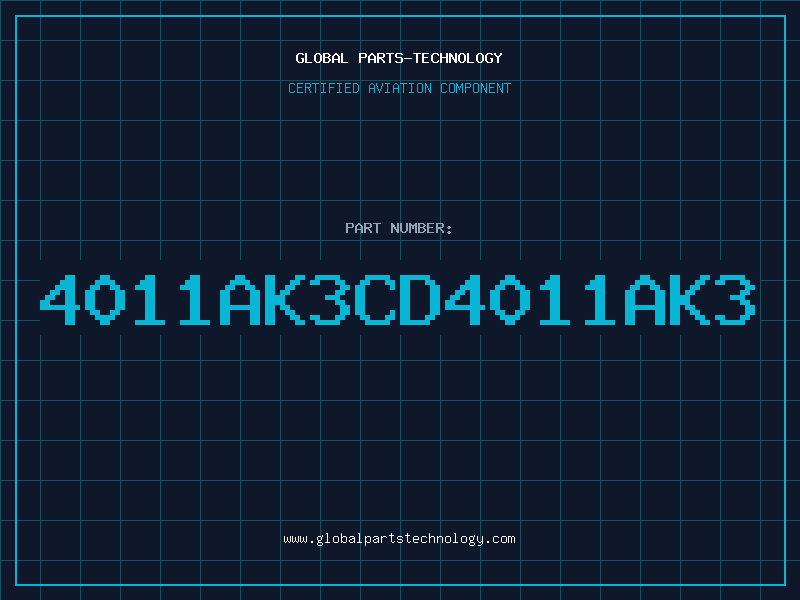
Task: Click the CERTIFIED AVIATION COMPONENT subtitle
Action: tap(399, 88)
